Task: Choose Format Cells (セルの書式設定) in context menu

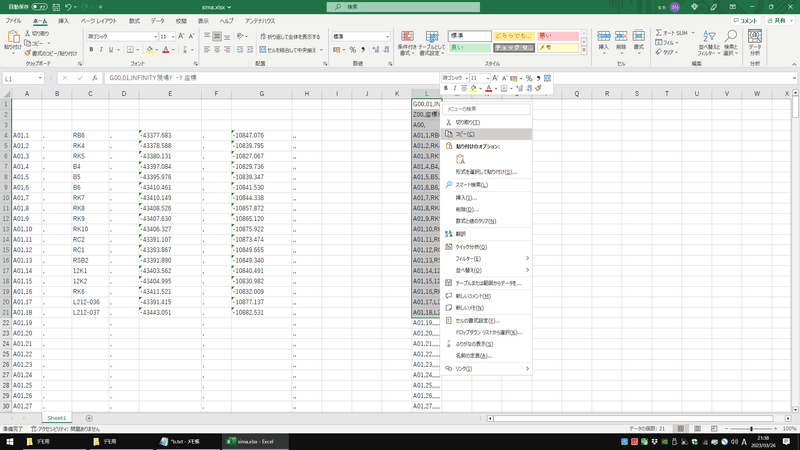Action: [x=486, y=321]
